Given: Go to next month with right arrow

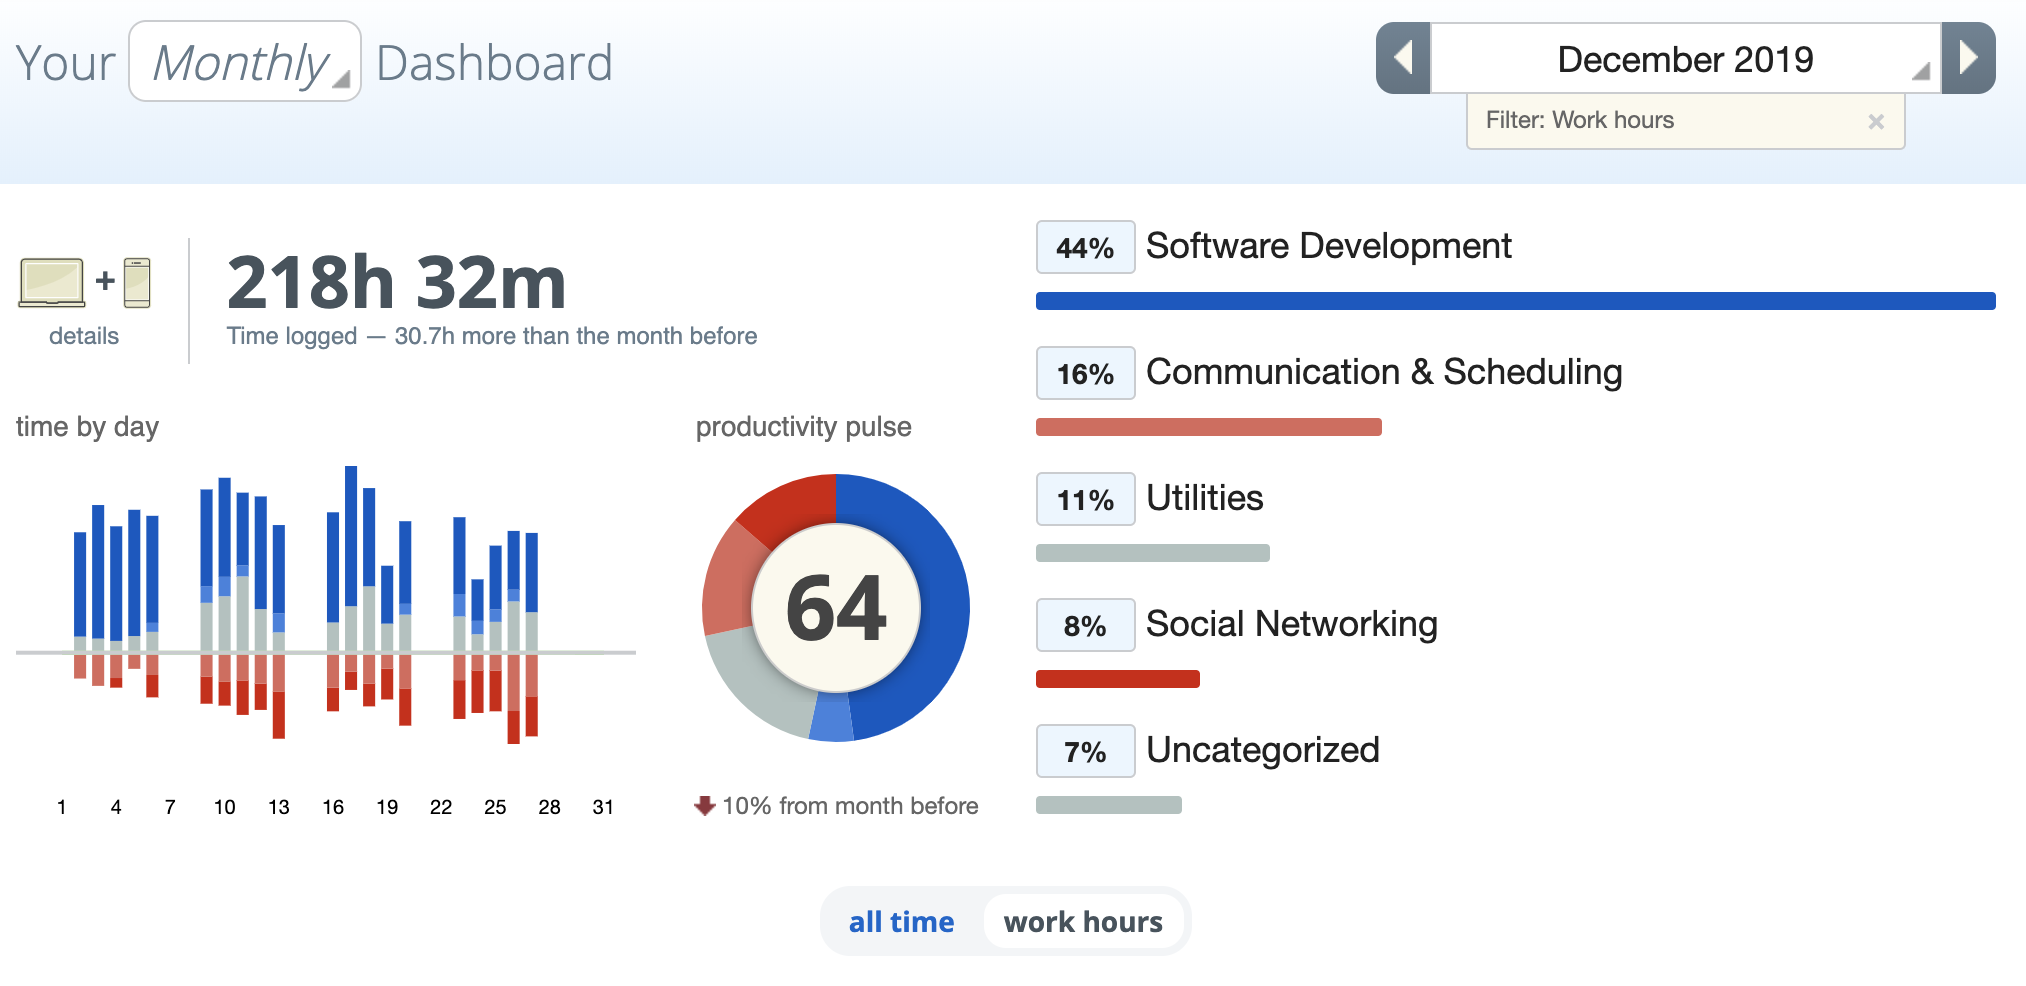Looking at the screenshot, I should (1968, 59).
